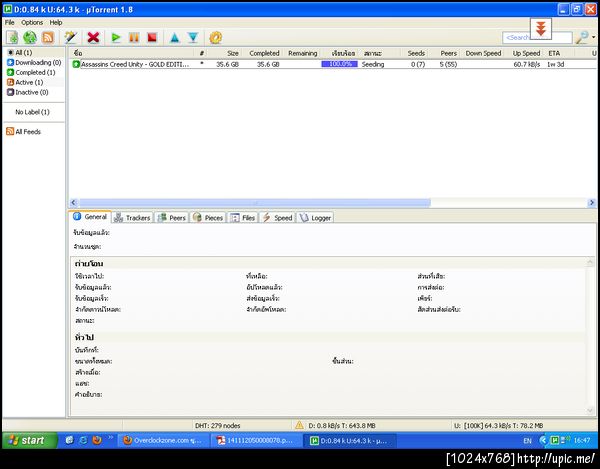600x469 pixels.
Task: Open the 141112050008078 PDF taskbar item
Action: point(256,440)
